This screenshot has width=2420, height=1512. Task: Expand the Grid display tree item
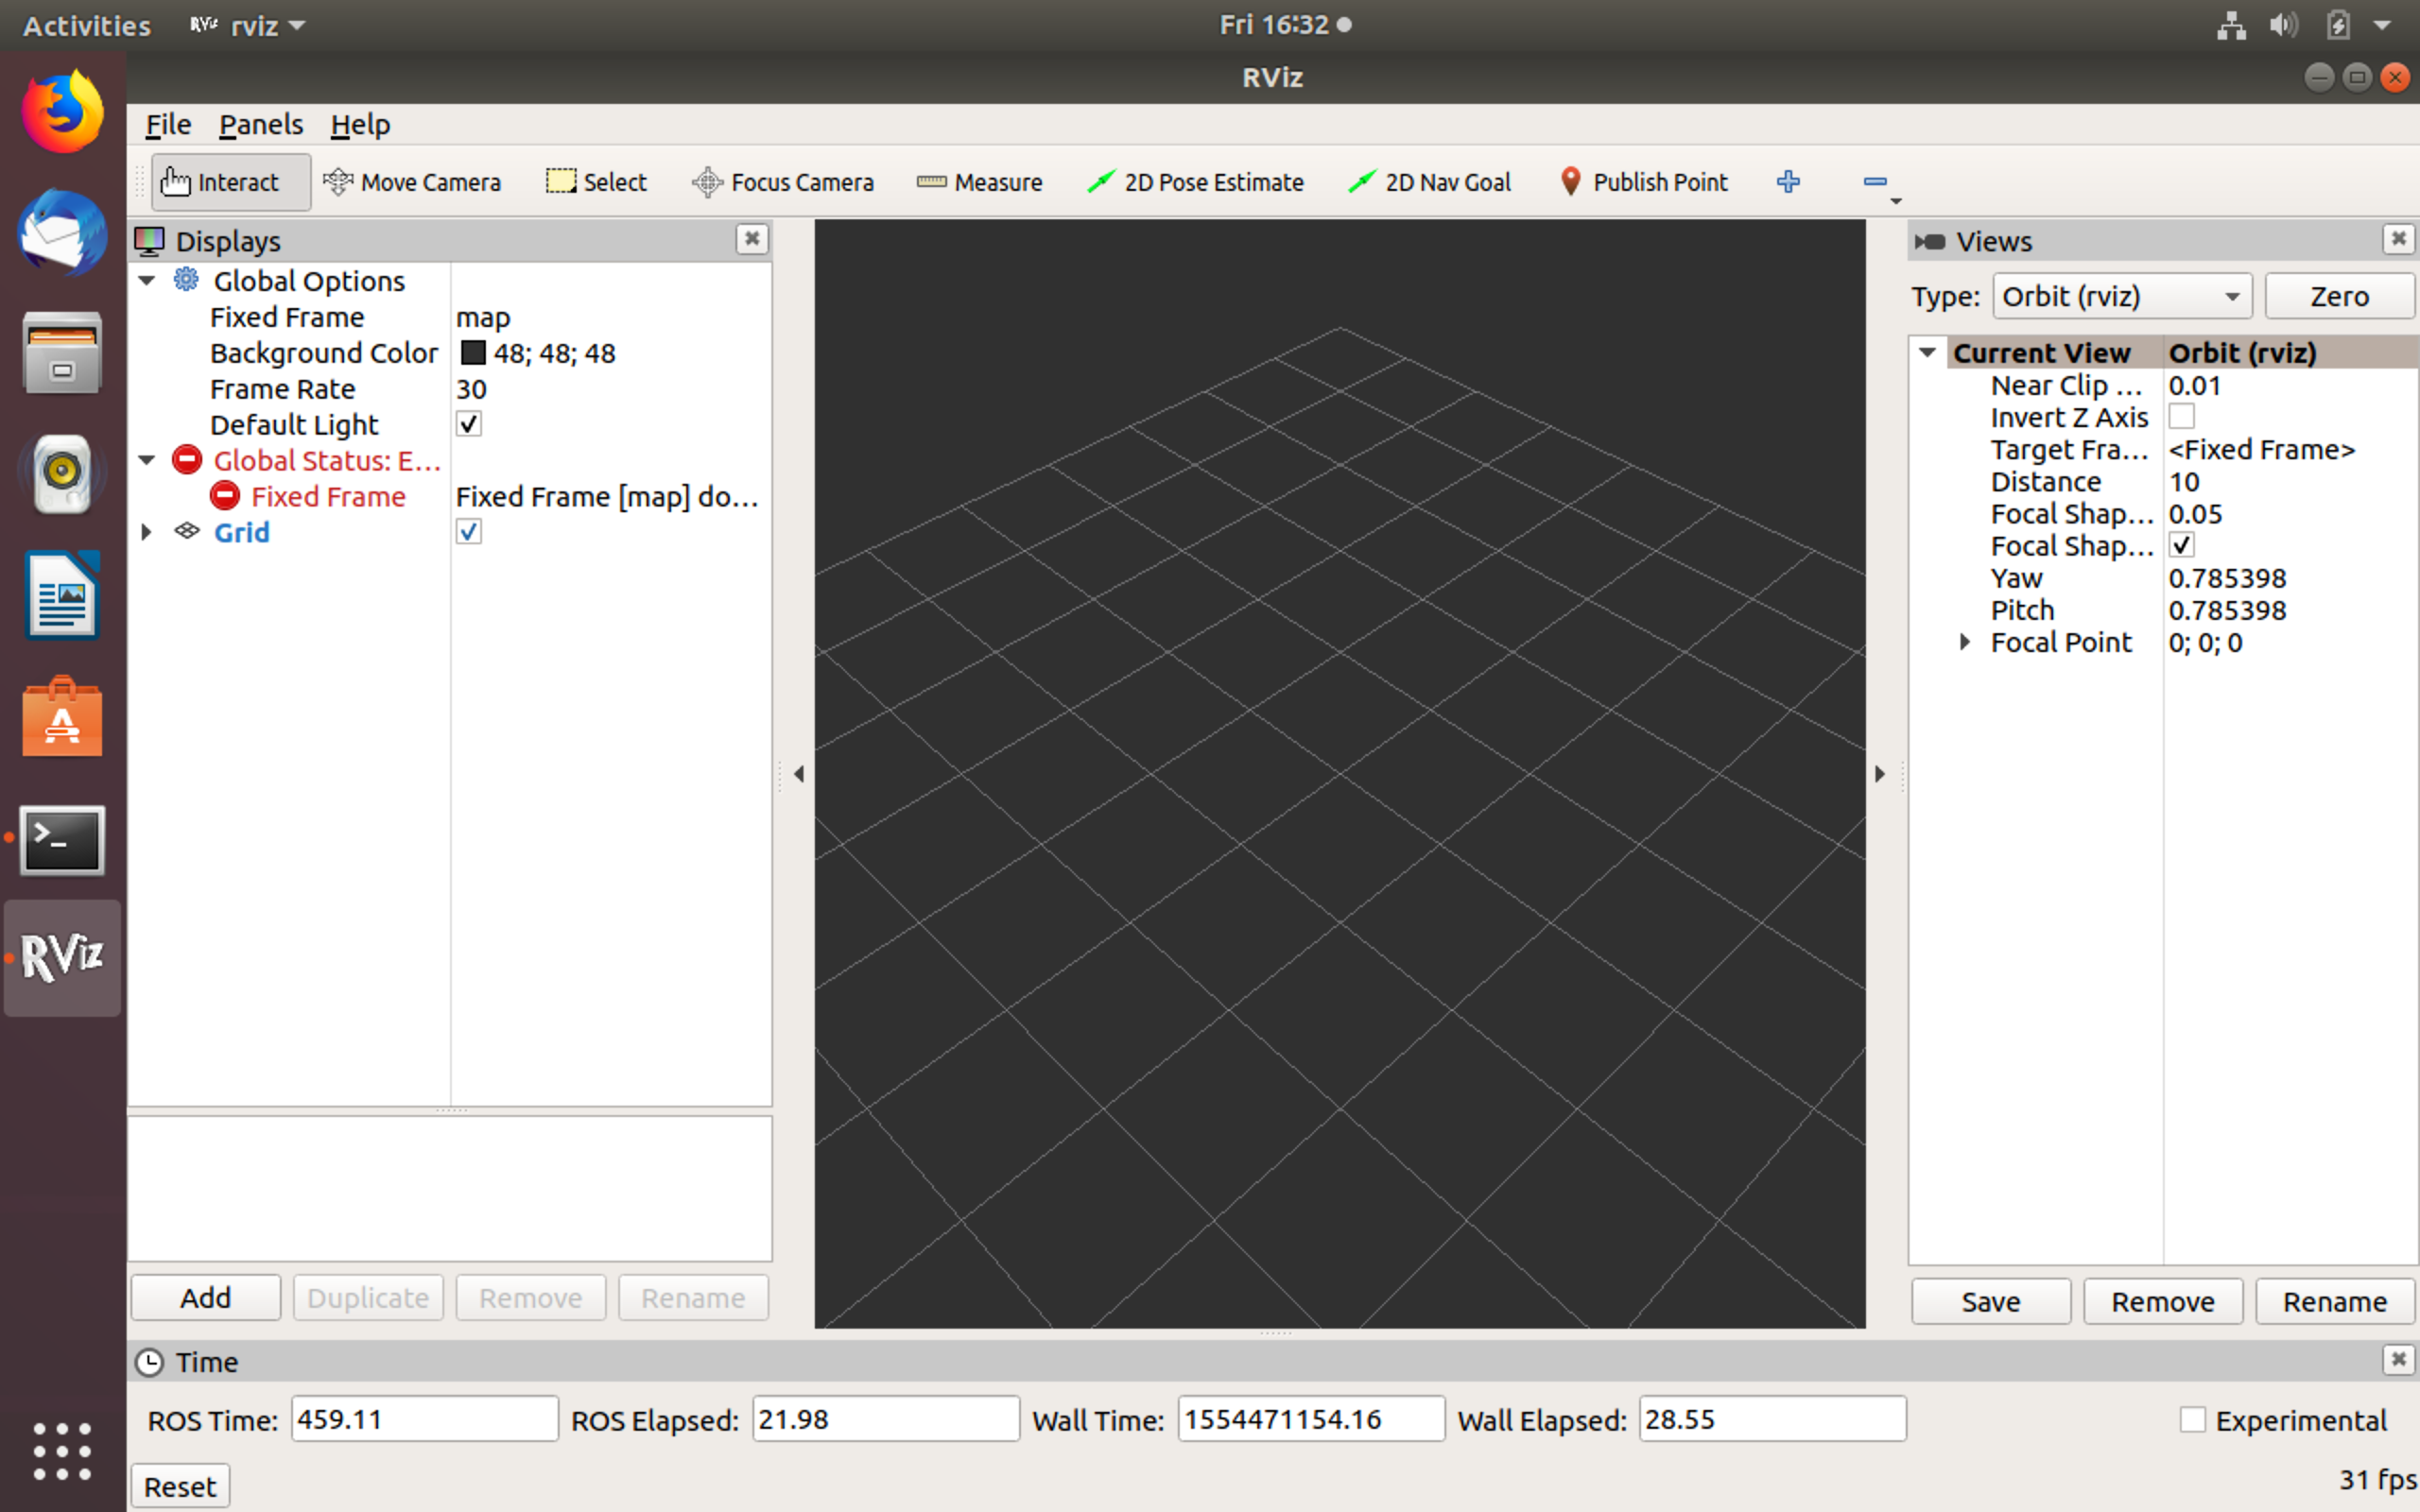(x=146, y=532)
